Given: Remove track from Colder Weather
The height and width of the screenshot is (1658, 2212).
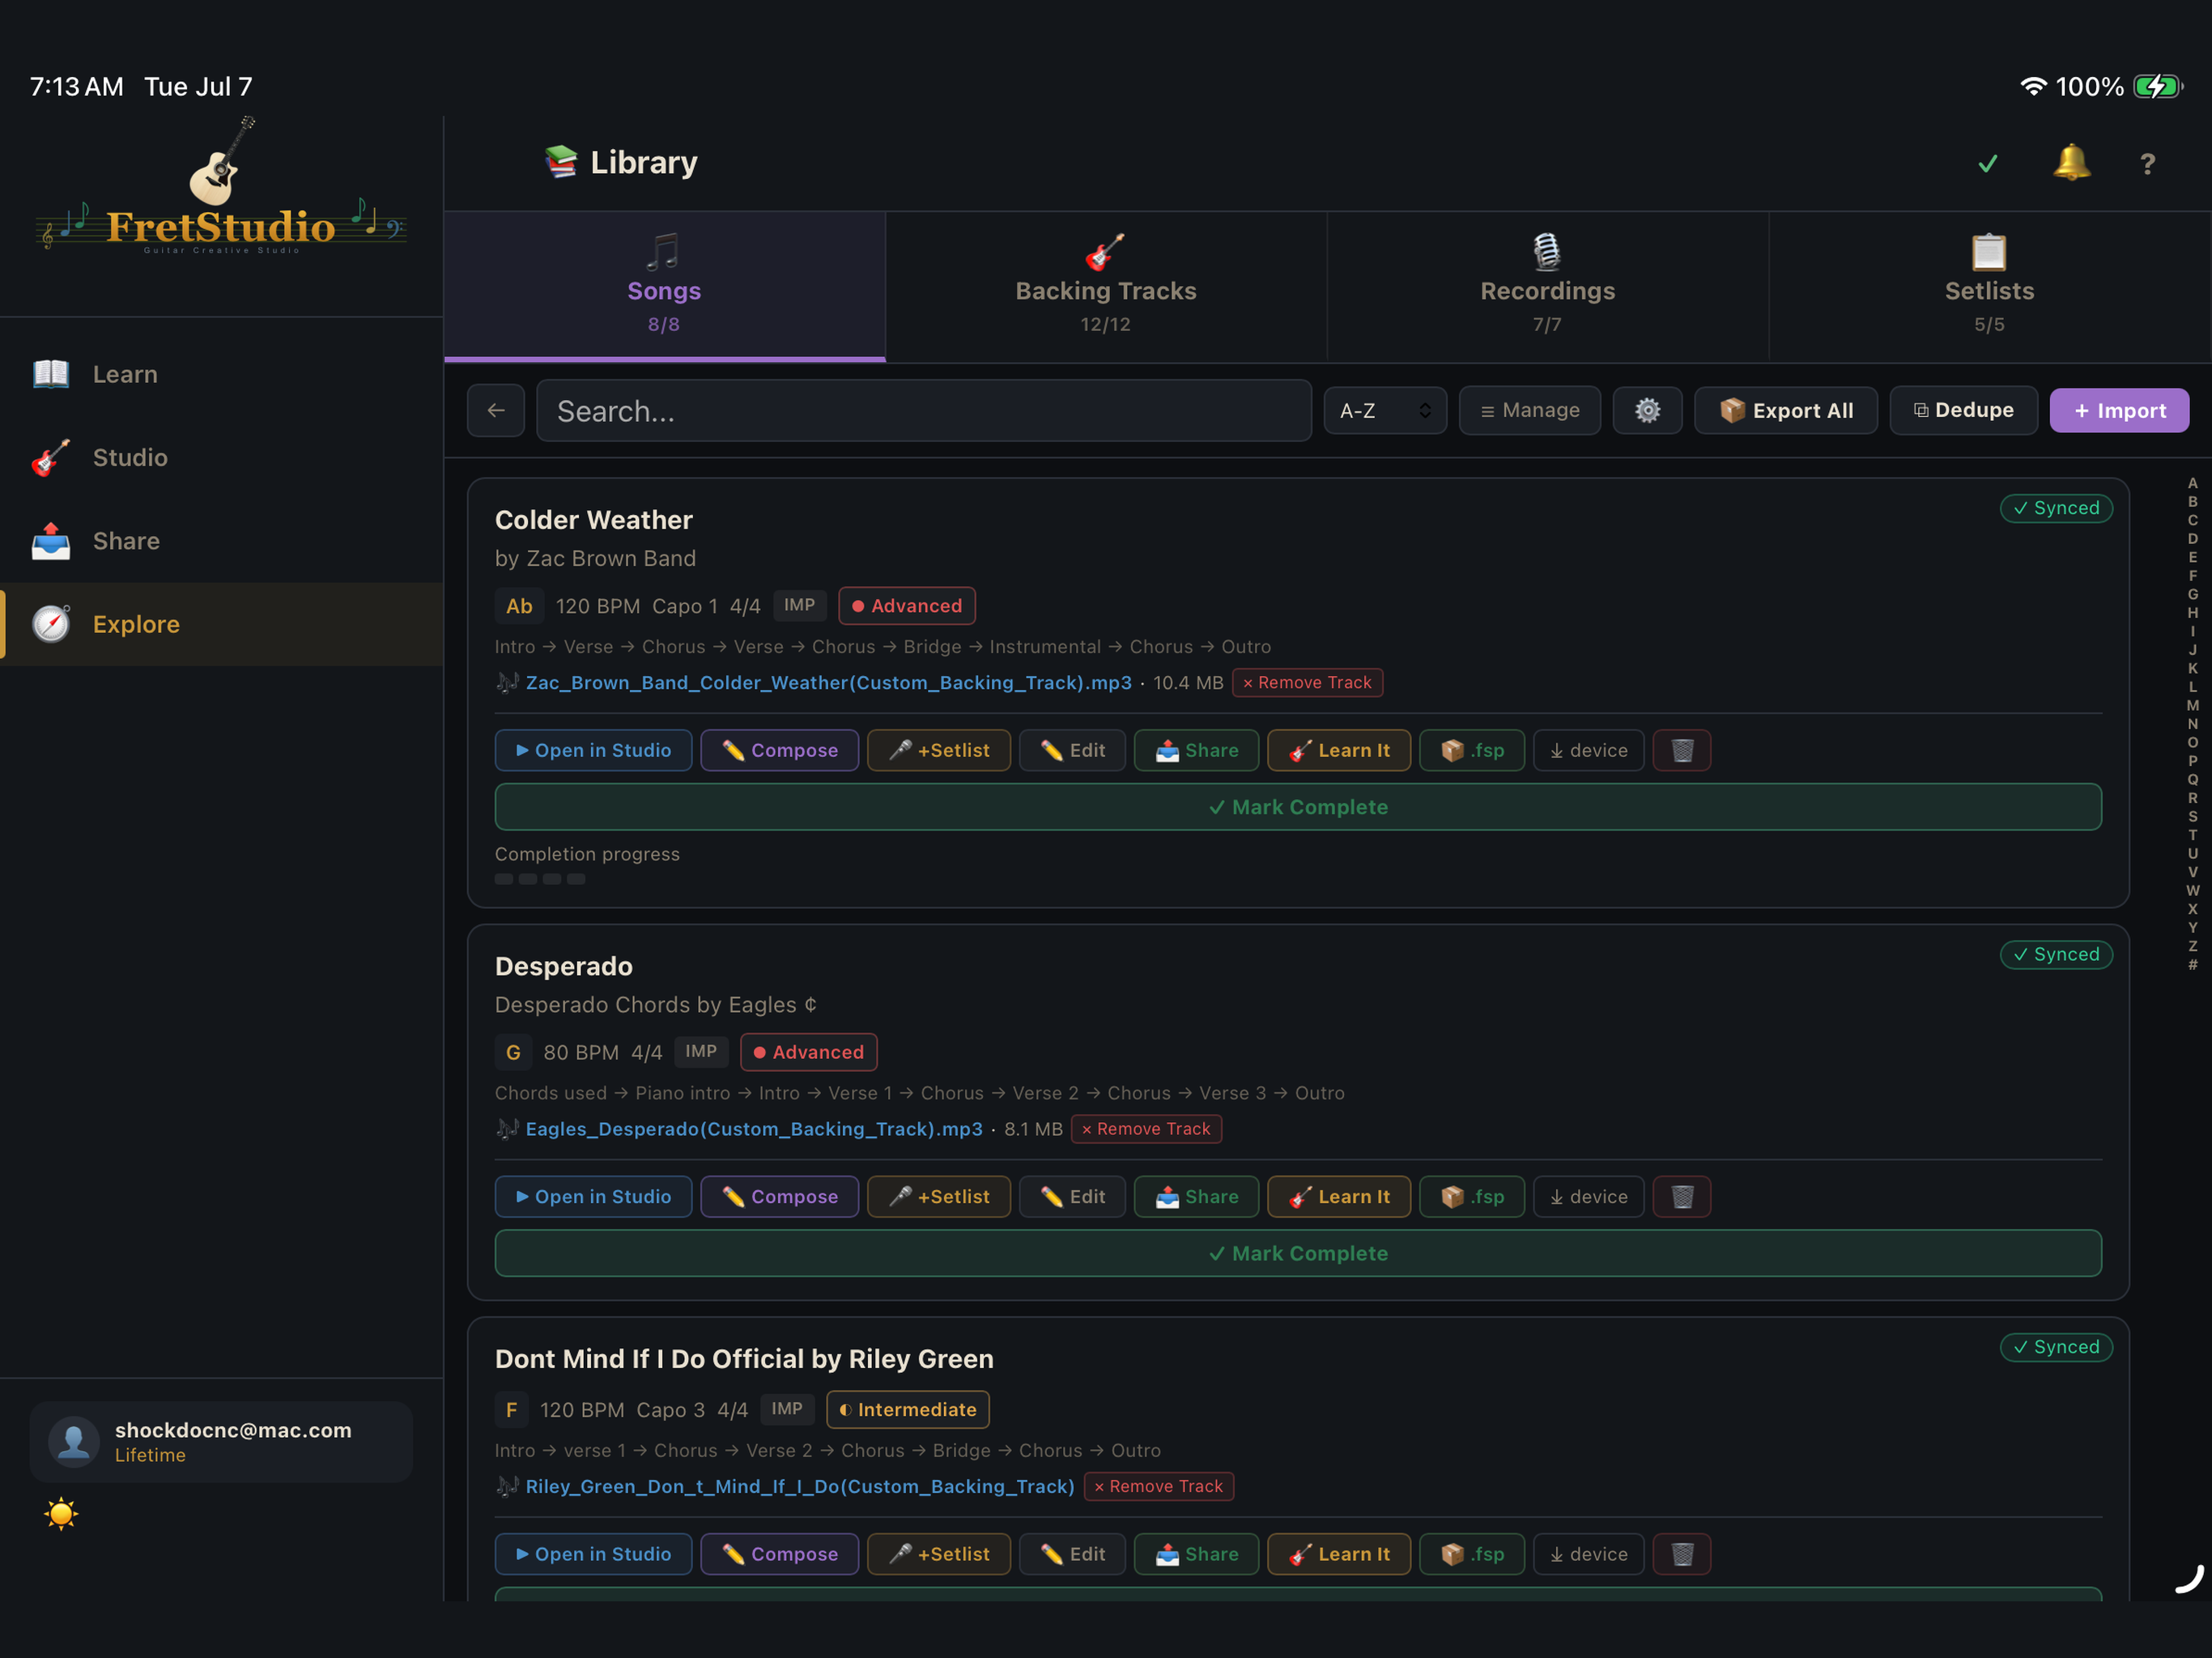Looking at the screenshot, I should (x=1307, y=682).
